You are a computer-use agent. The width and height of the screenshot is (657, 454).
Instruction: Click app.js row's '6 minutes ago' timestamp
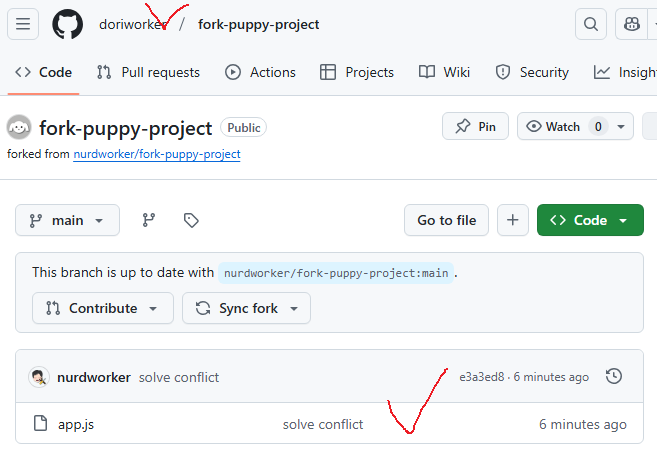pos(583,425)
